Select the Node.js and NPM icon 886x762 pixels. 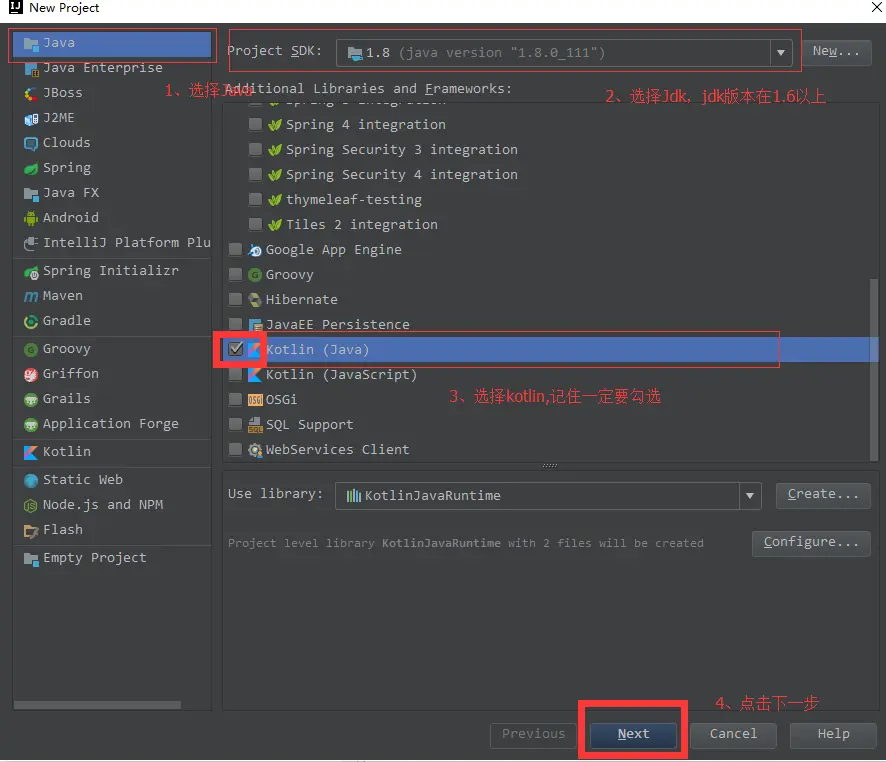pos(31,505)
